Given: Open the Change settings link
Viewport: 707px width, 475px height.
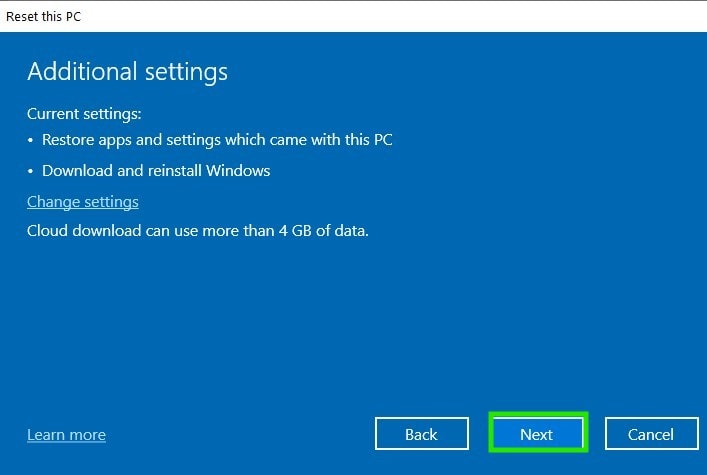Looking at the screenshot, I should [x=83, y=202].
